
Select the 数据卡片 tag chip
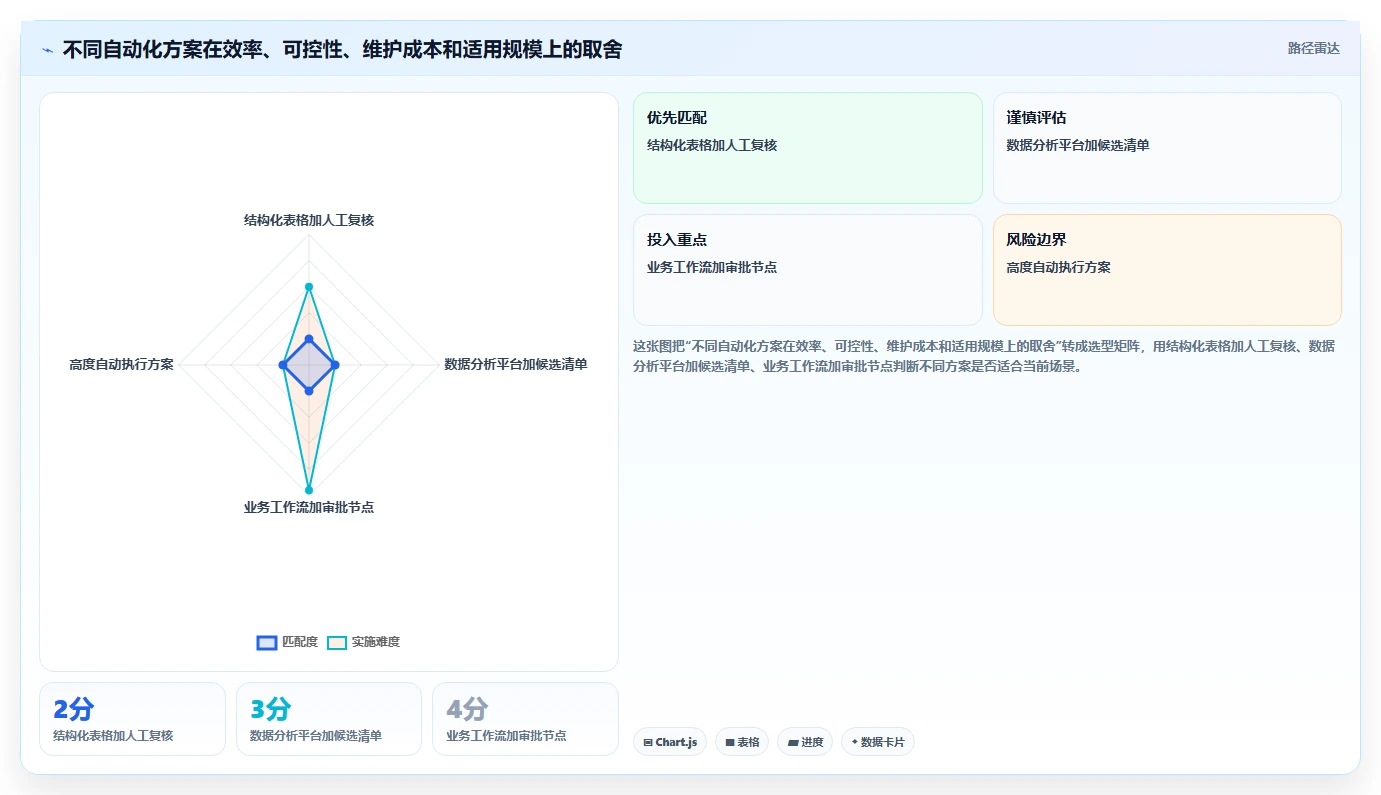point(878,742)
